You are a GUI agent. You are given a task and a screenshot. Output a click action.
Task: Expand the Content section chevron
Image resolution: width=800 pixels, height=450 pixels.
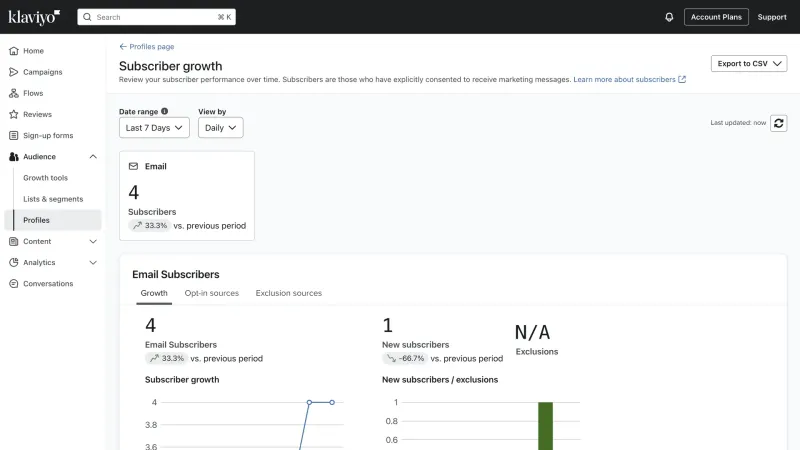tap(93, 241)
